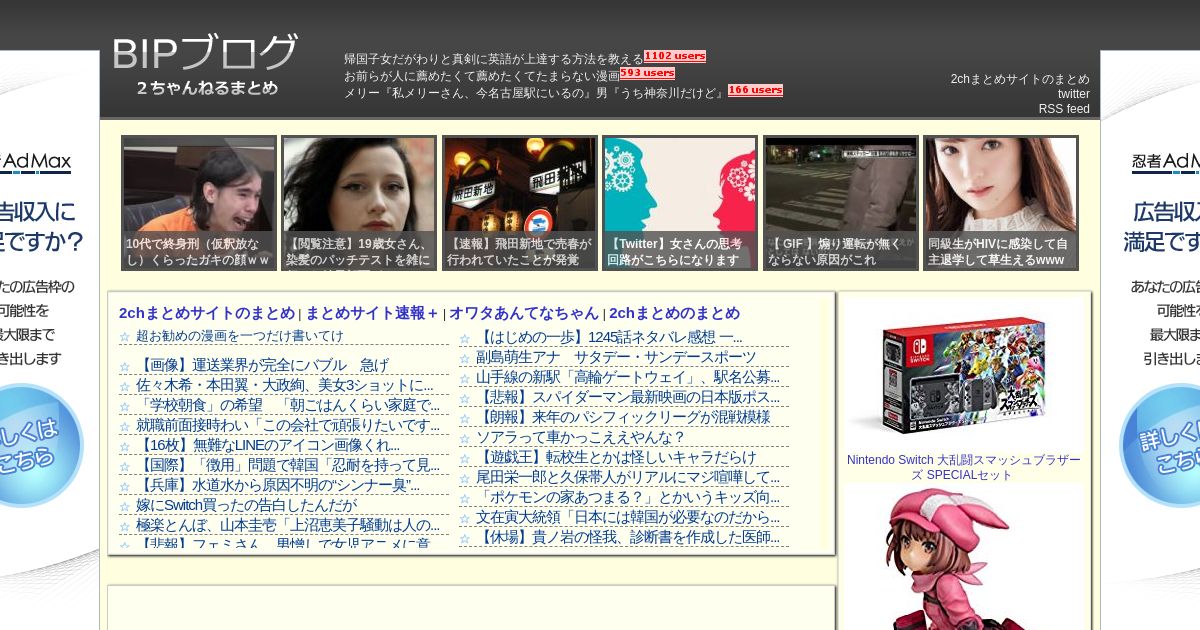Open the RSS feed link
The width and height of the screenshot is (1200, 630).
1064,109
